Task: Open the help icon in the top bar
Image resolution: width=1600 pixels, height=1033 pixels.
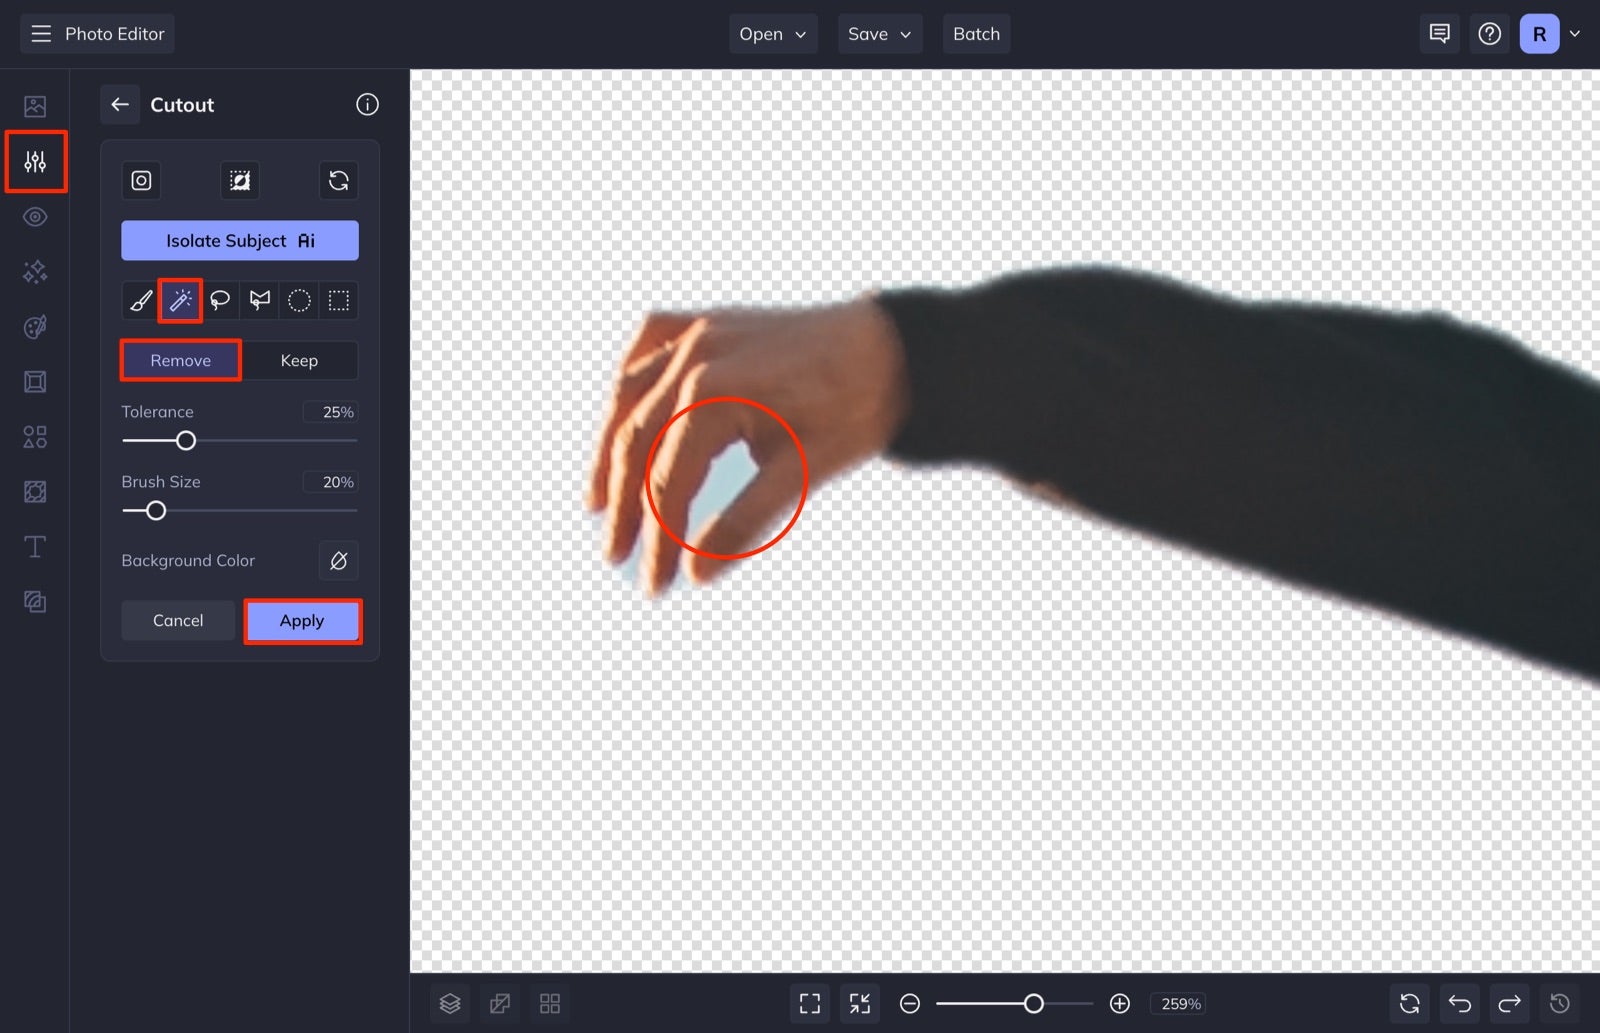Action: click(1489, 33)
